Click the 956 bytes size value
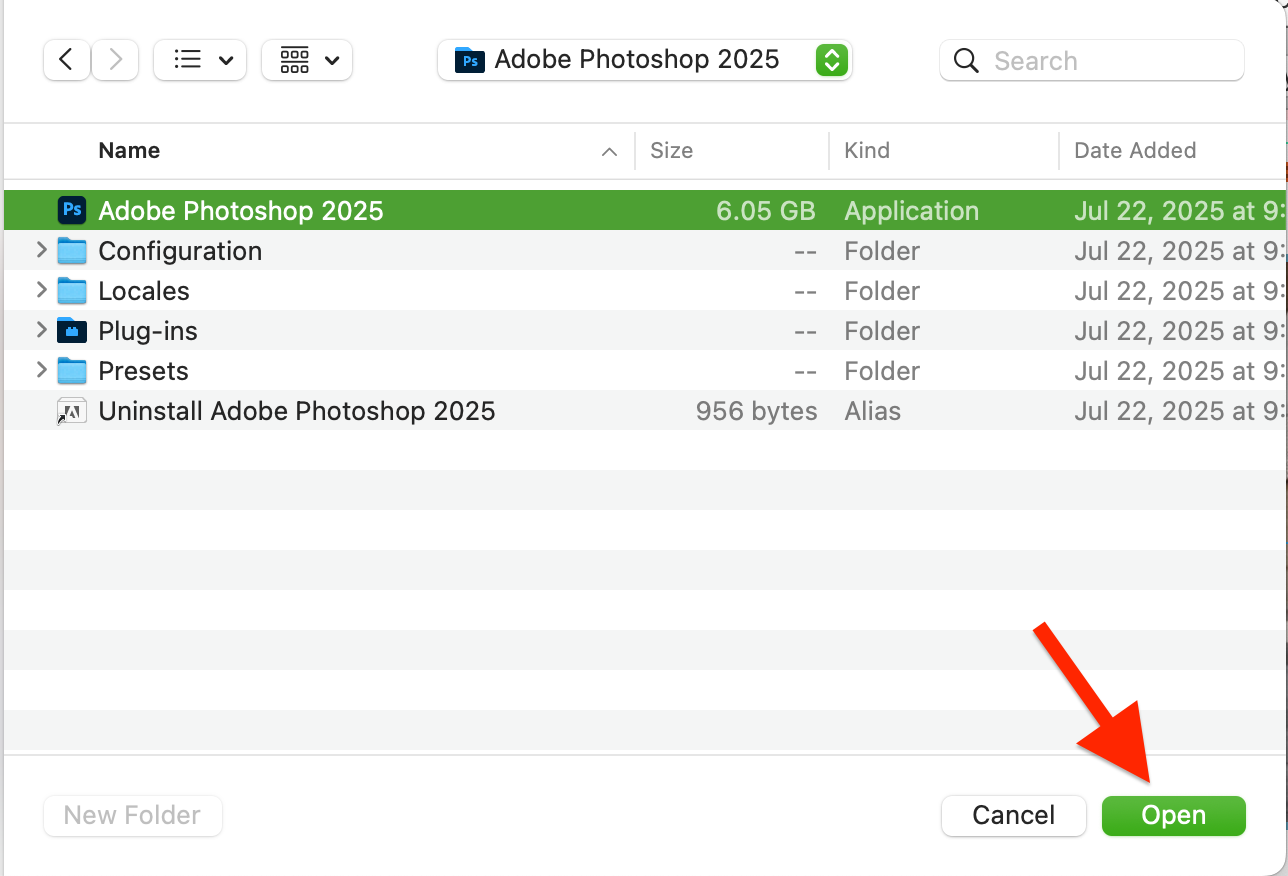 [757, 411]
